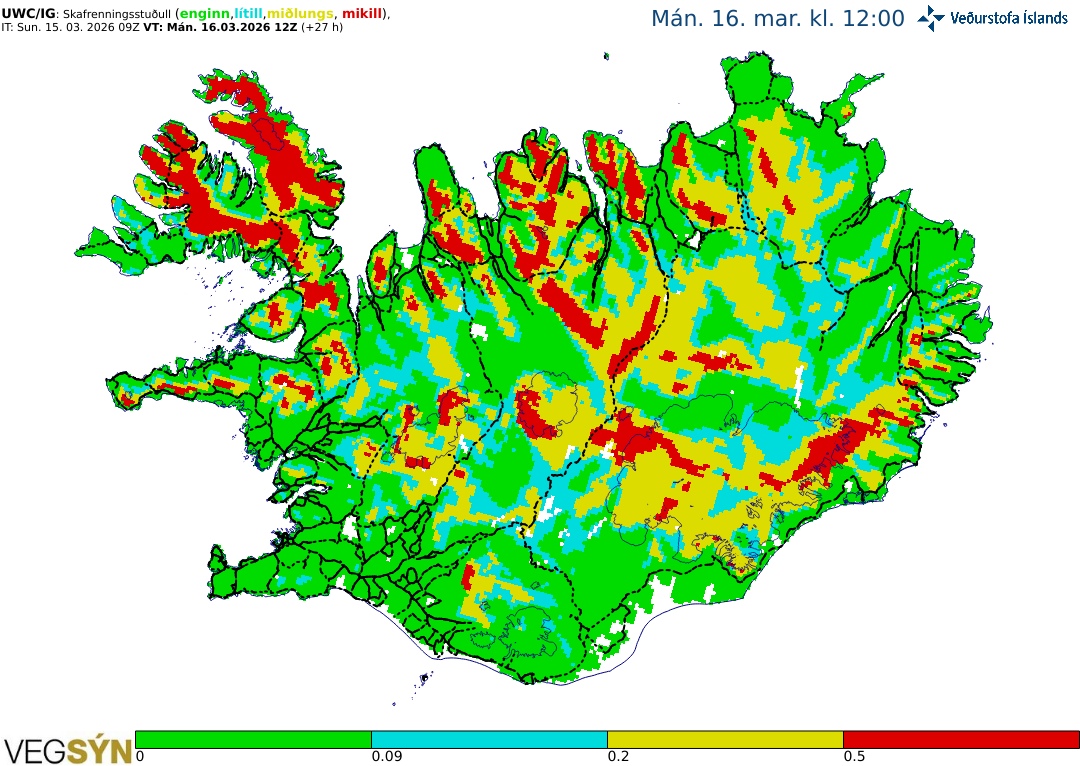
Task: Click the cyan legend color bar
Action: [x=490, y=740]
